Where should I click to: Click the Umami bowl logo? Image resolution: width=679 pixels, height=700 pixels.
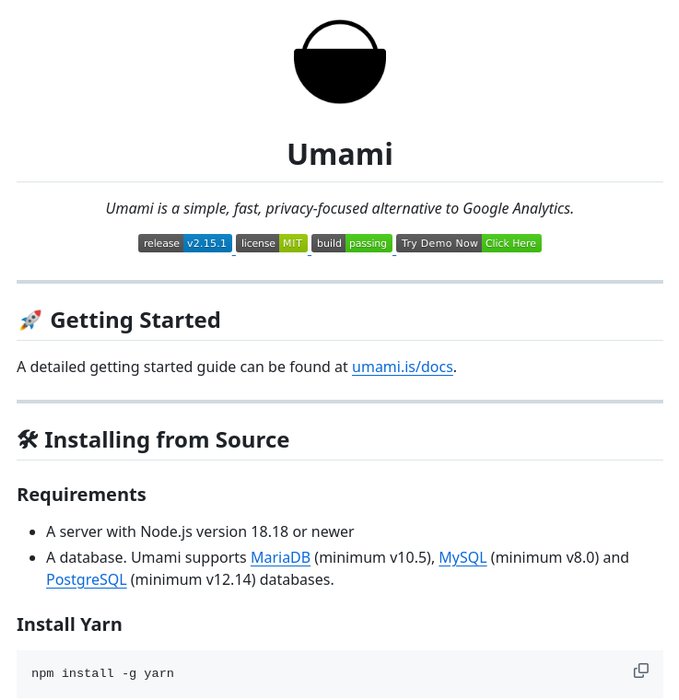pos(339,62)
